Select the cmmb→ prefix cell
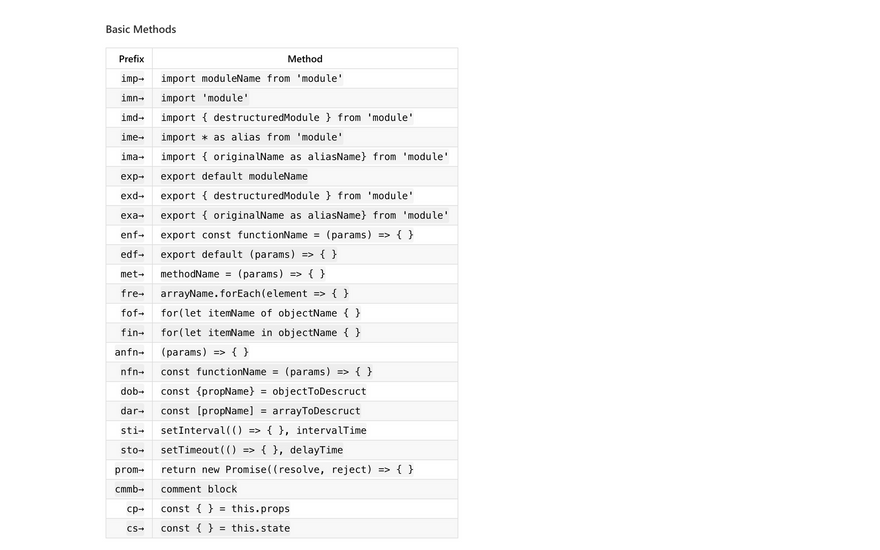 (129, 489)
